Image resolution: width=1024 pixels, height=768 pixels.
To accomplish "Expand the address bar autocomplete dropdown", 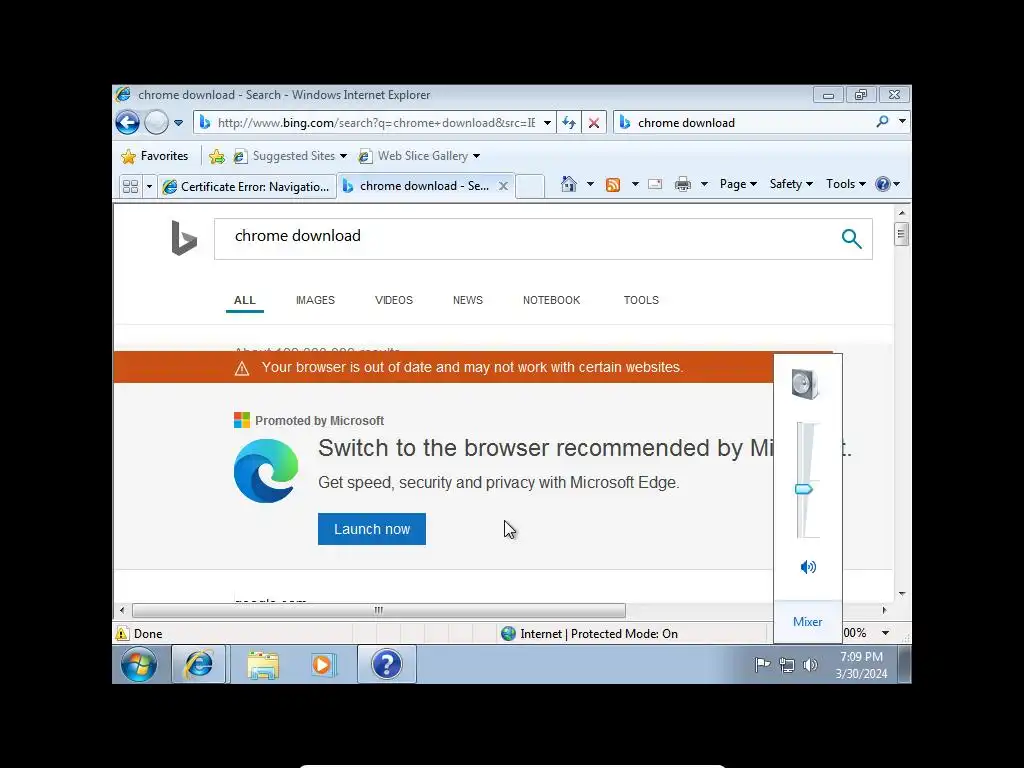I will (547, 123).
